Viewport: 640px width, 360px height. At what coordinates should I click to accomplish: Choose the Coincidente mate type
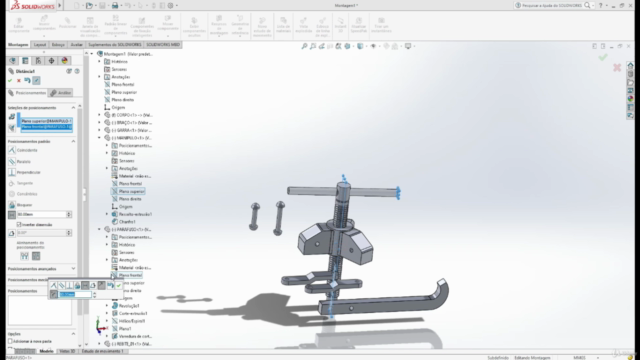pyautogui.click(x=23, y=150)
